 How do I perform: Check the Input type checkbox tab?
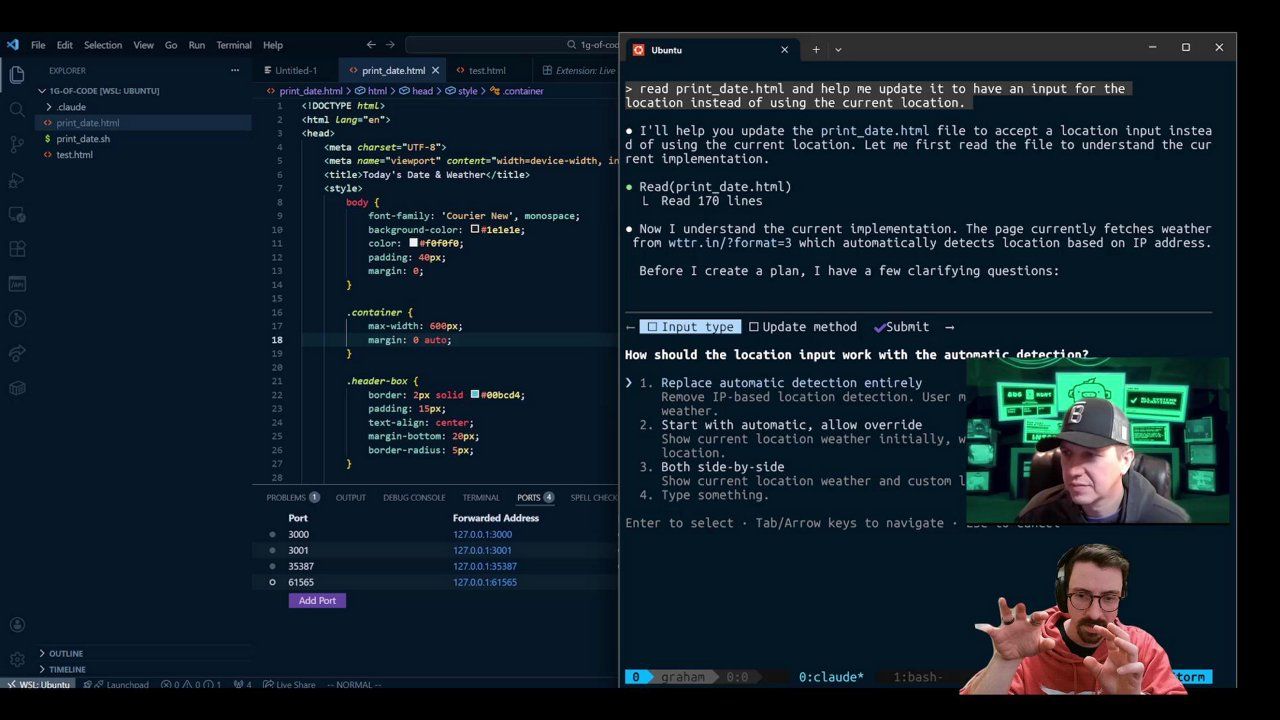point(690,327)
